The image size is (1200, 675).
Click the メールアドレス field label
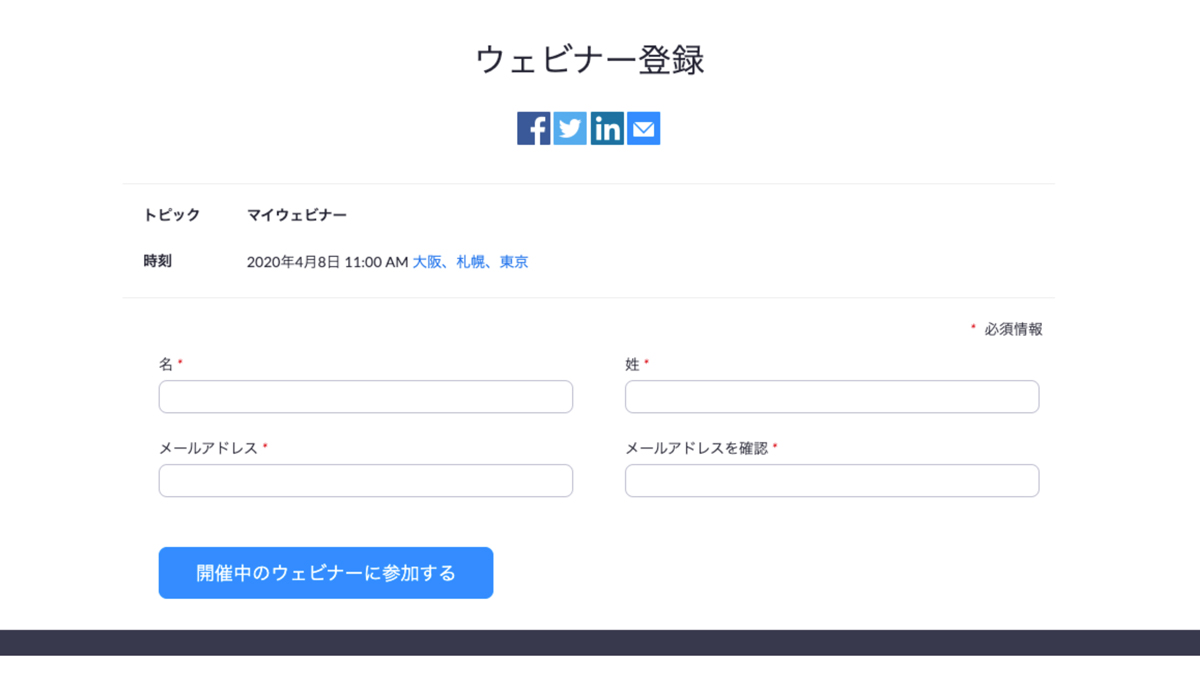pyautogui.click(x=208, y=449)
